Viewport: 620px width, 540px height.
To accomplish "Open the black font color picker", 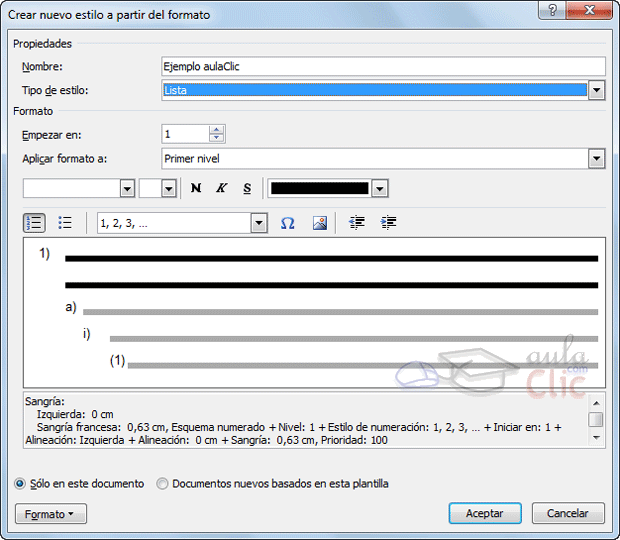I will click(x=379, y=188).
